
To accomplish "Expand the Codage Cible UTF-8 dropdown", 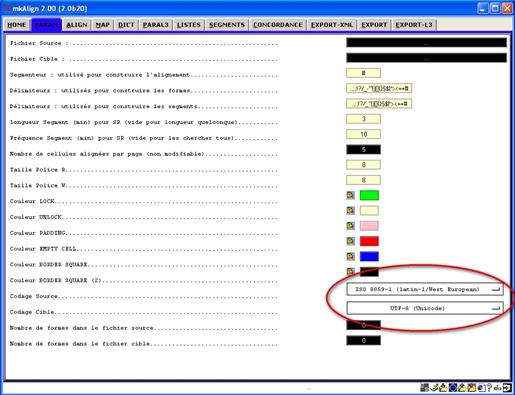I will click(x=425, y=308).
